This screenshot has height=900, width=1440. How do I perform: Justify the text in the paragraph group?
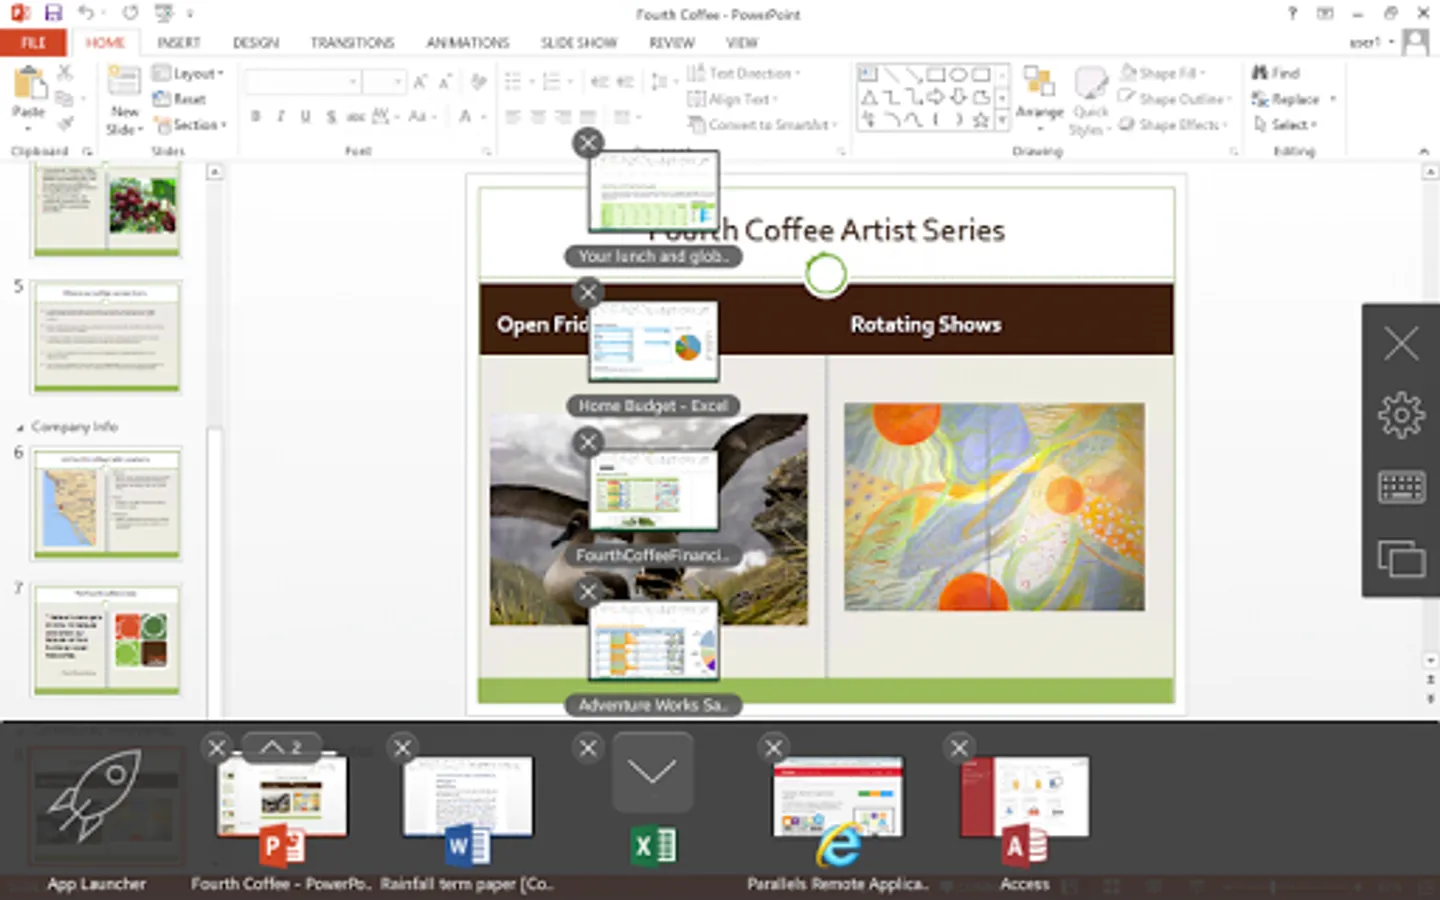(588, 117)
